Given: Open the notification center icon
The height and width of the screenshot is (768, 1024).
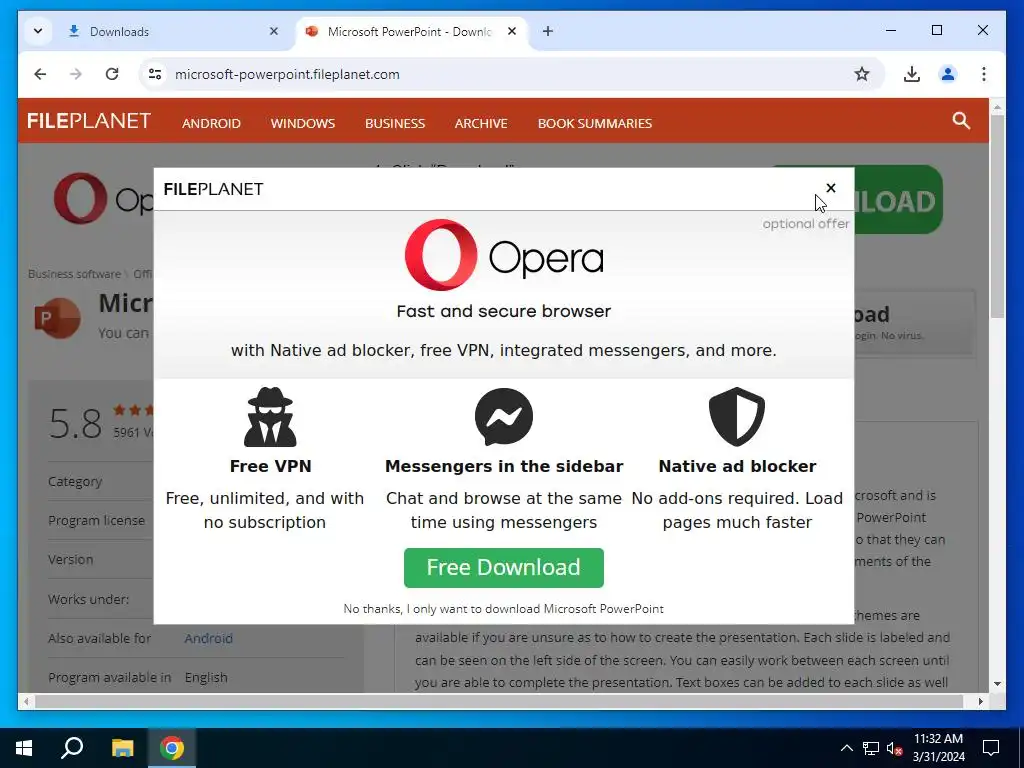Looking at the screenshot, I should coord(991,748).
